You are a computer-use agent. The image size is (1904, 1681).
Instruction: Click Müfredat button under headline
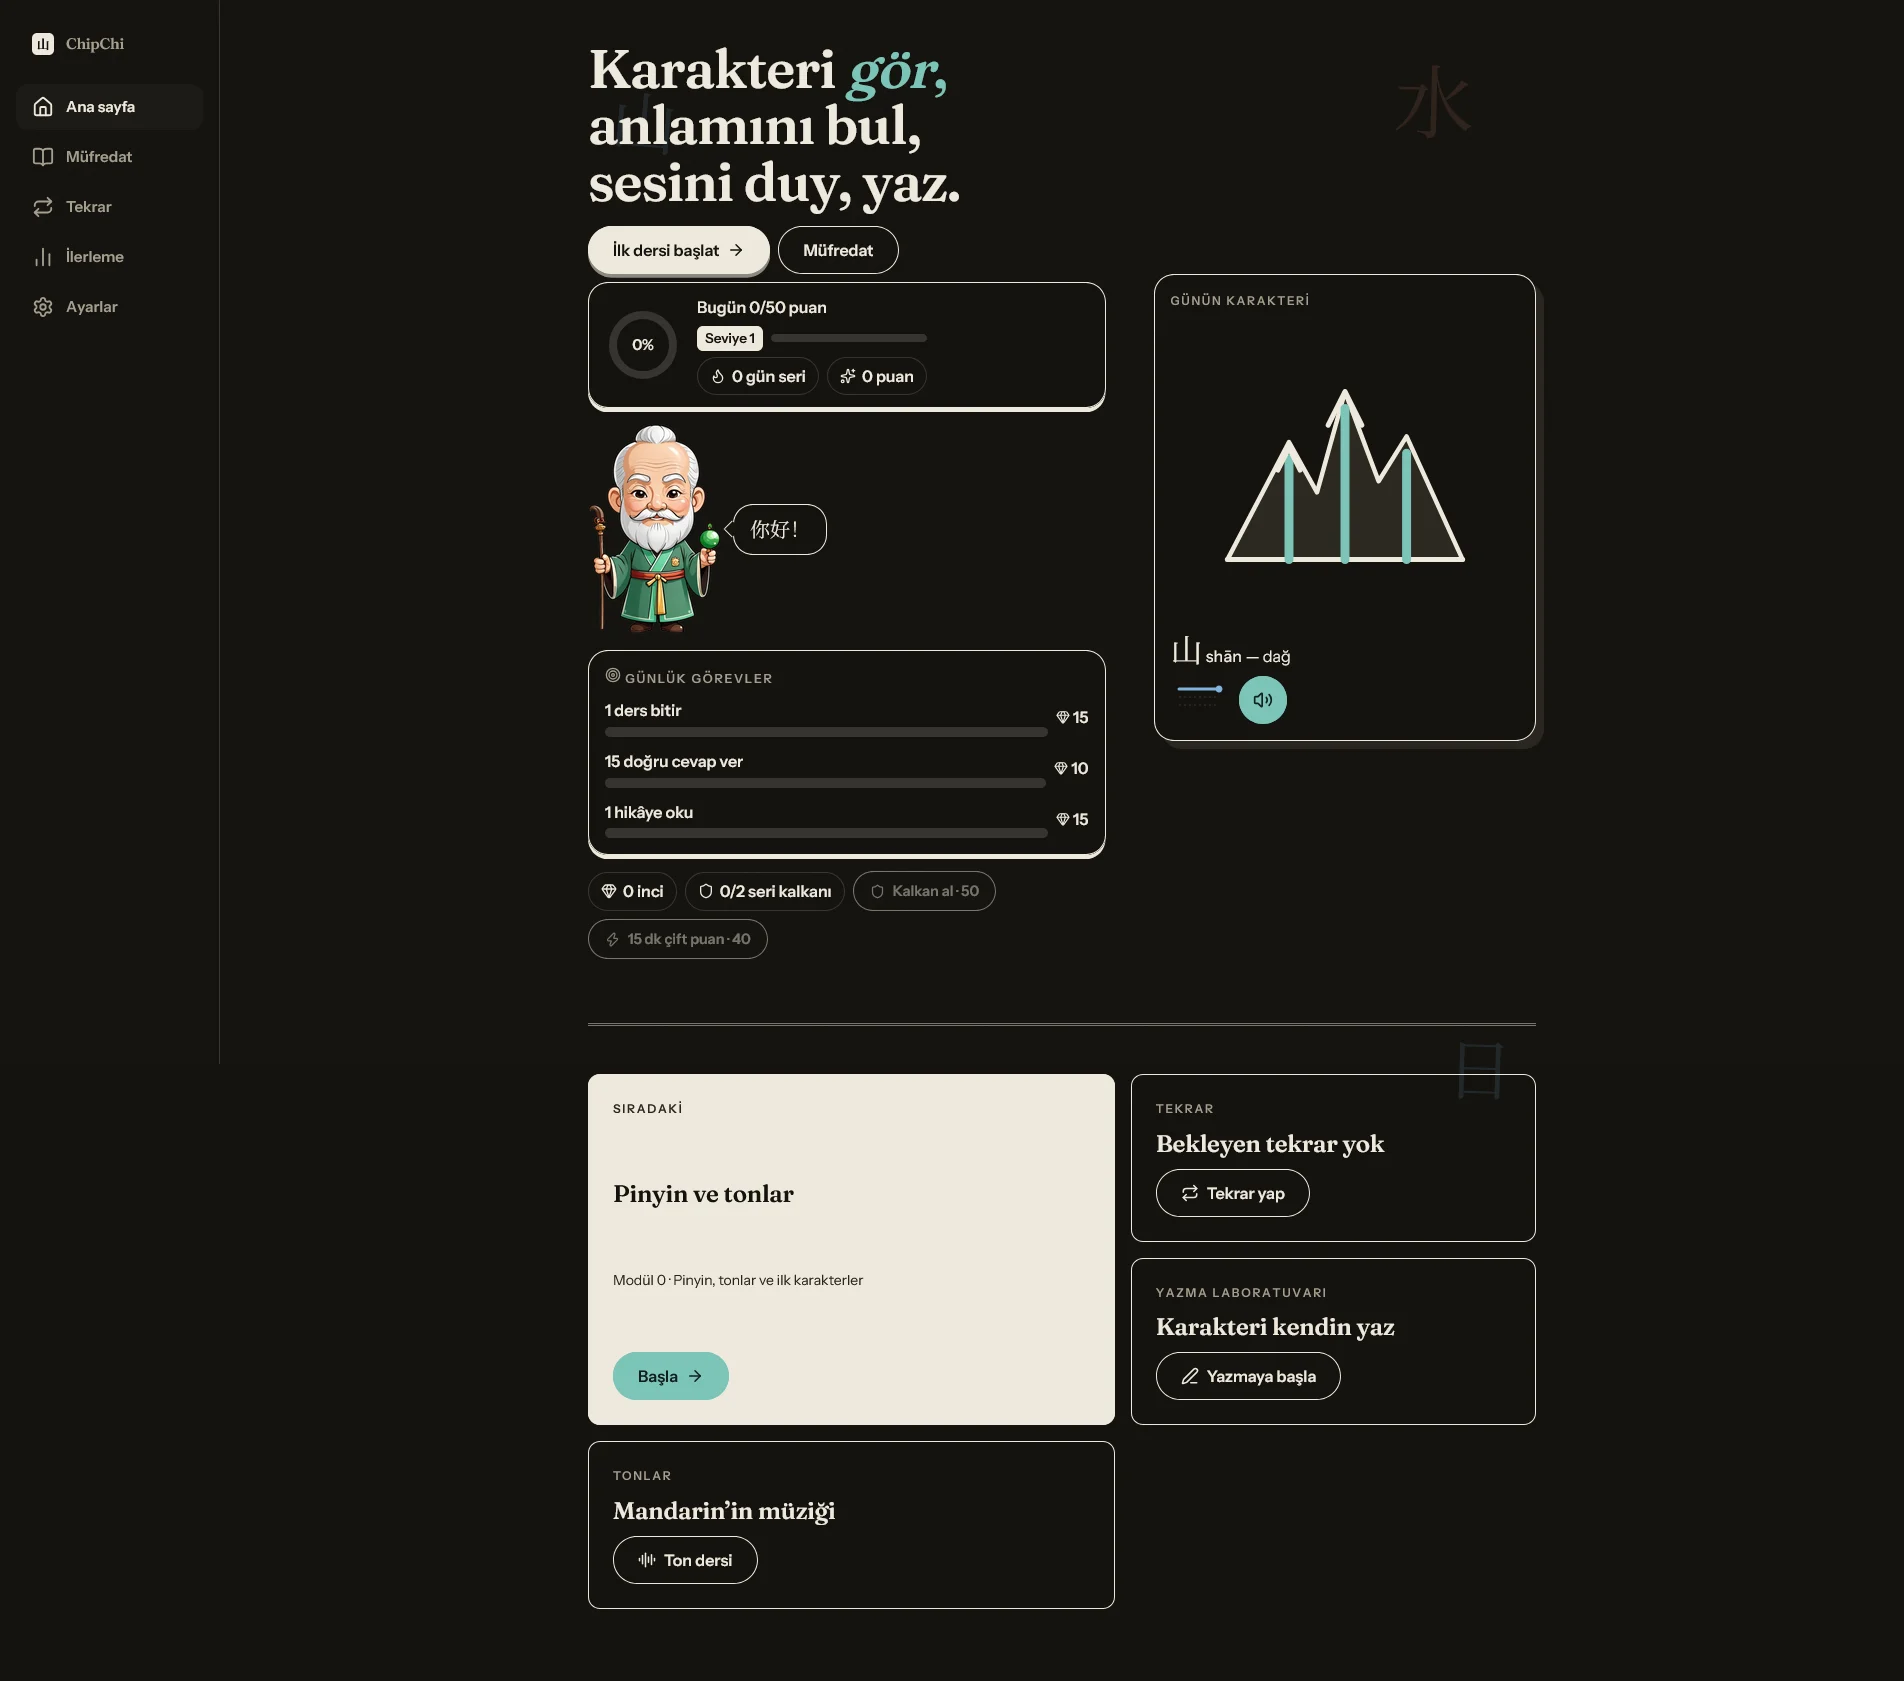(x=838, y=250)
